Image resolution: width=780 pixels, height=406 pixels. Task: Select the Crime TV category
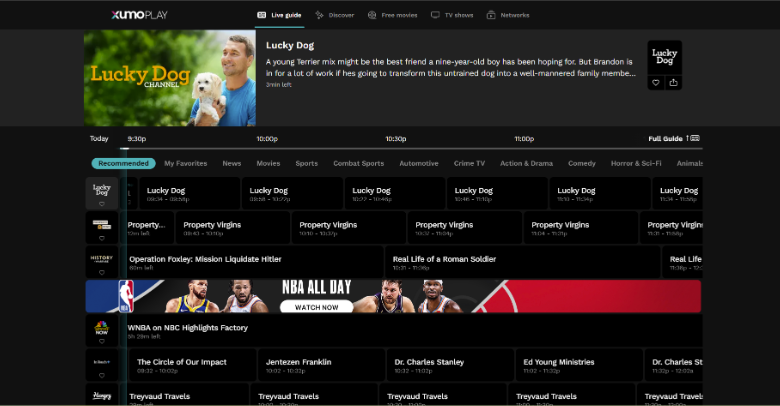pos(469,163)
